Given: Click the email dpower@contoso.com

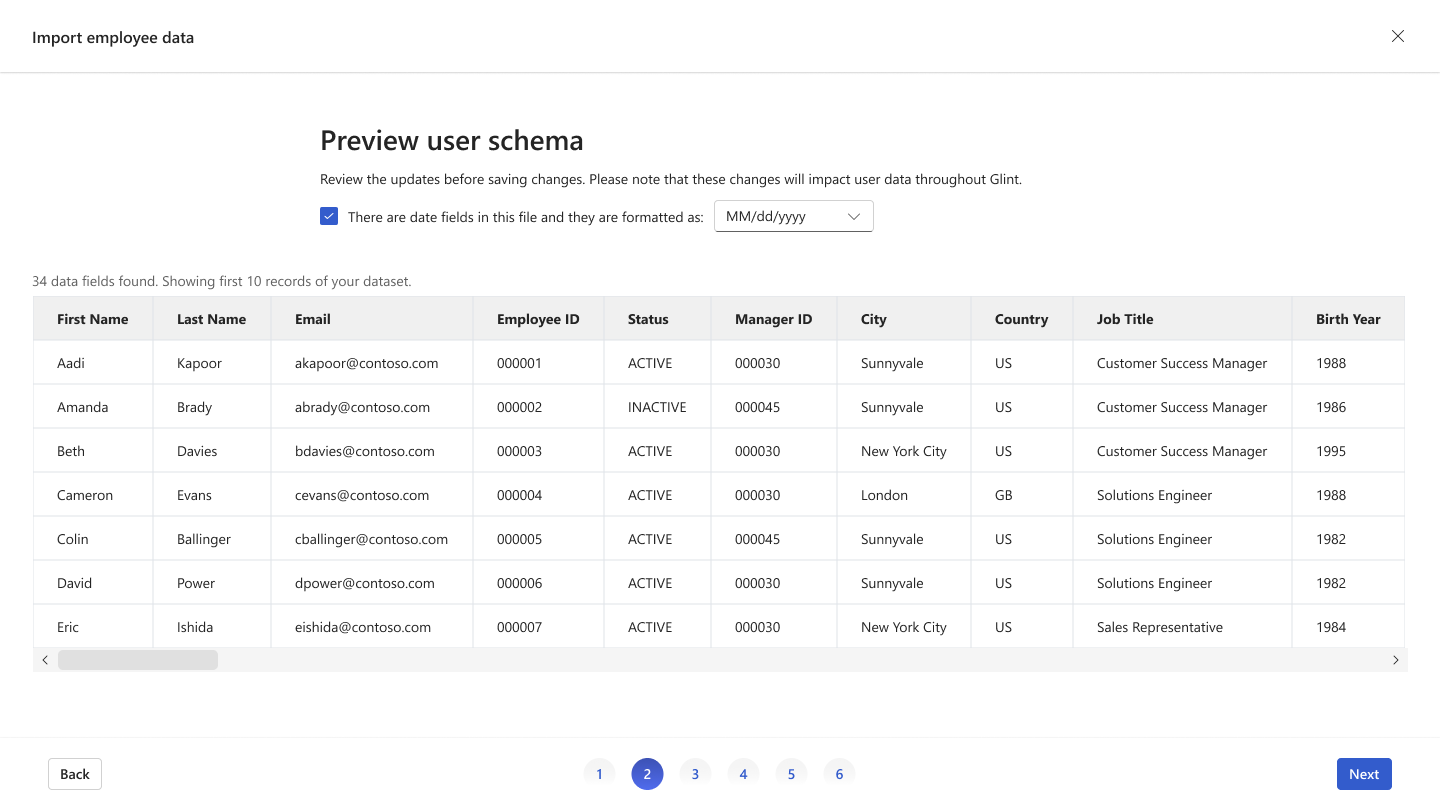Looking at the screenshot, I should (x=365, y=583).
